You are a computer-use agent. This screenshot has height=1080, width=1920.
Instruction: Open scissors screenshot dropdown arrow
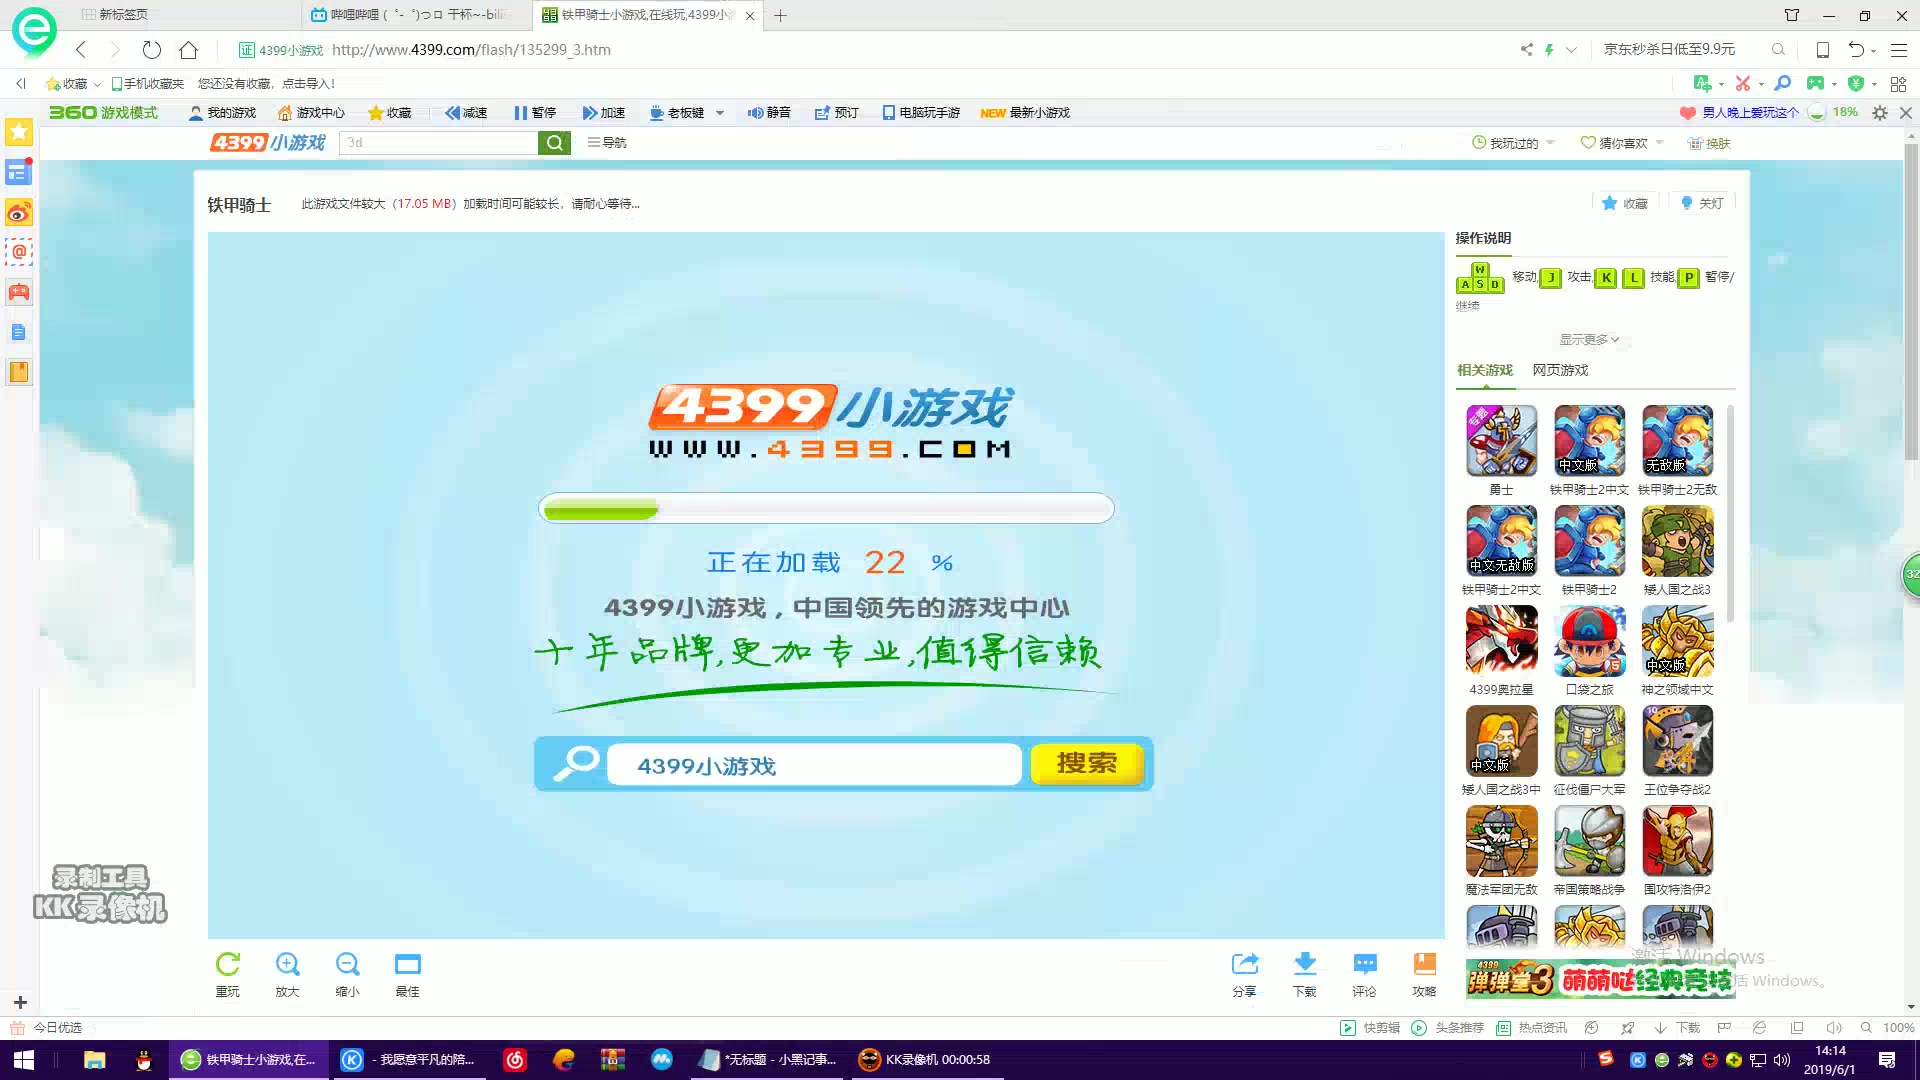1761,84
